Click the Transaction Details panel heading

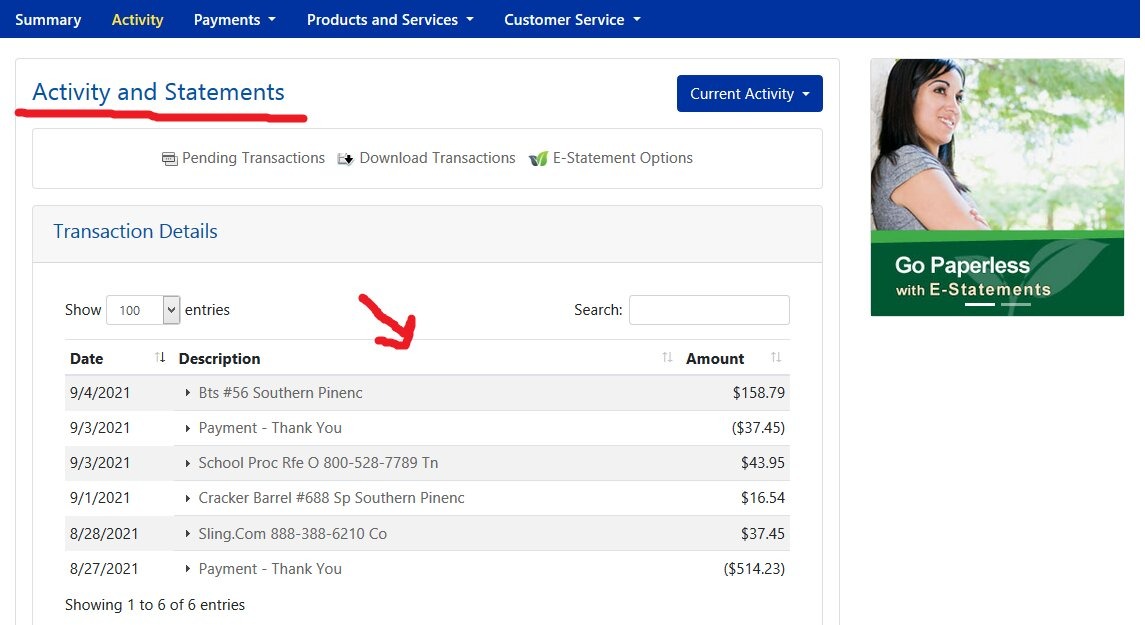coord(135,231)
